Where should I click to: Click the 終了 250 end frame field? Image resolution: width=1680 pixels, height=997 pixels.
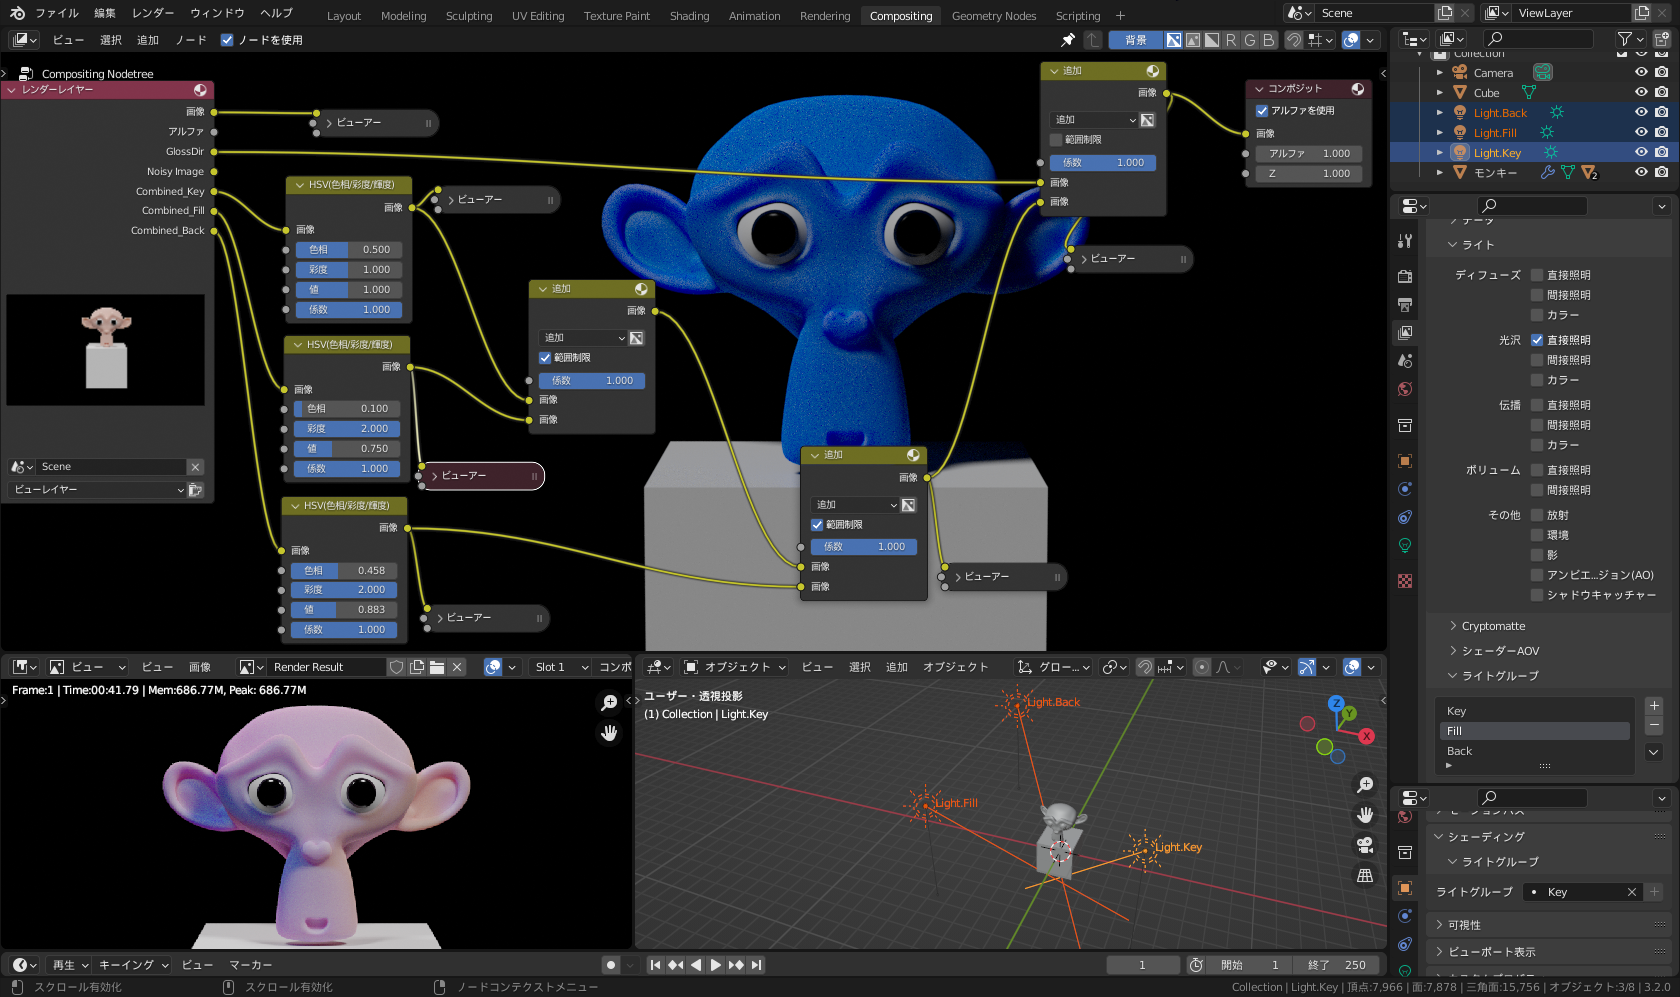tap(1337, 965)
